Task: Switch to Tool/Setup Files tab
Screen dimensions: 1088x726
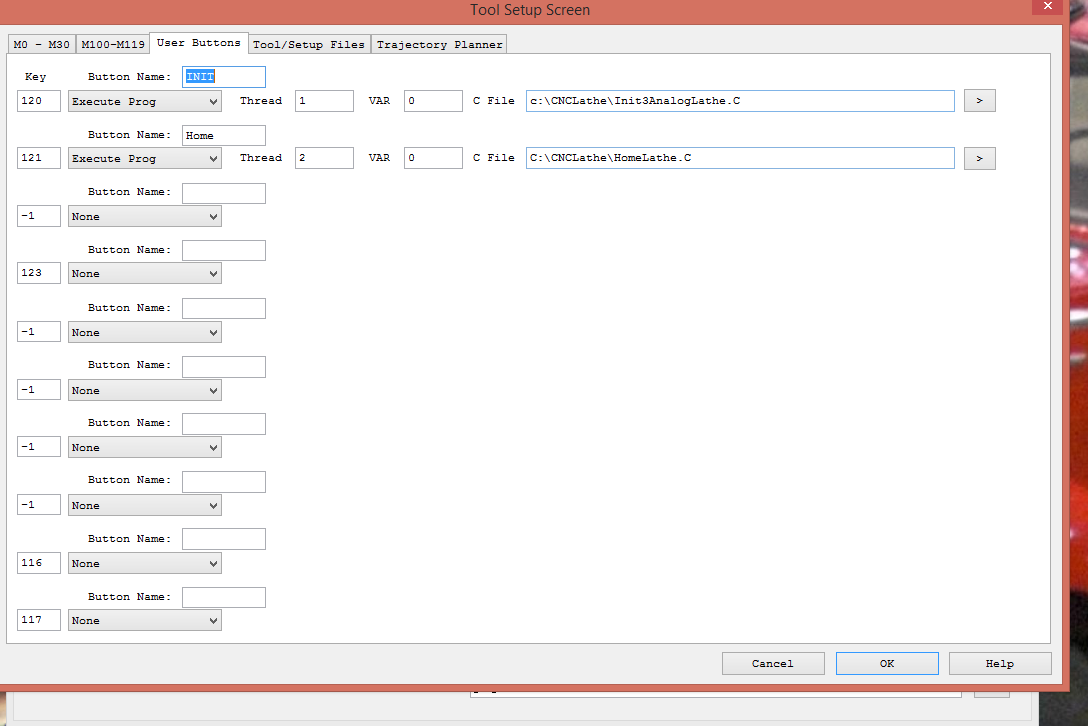Action: [309, 44]
